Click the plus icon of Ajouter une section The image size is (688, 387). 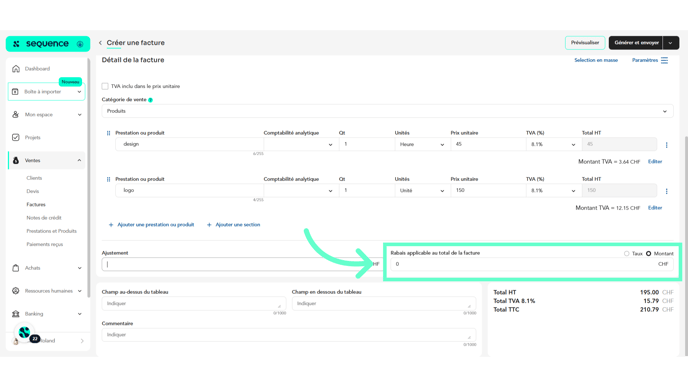pyautogui.click(x=209, y=225)
